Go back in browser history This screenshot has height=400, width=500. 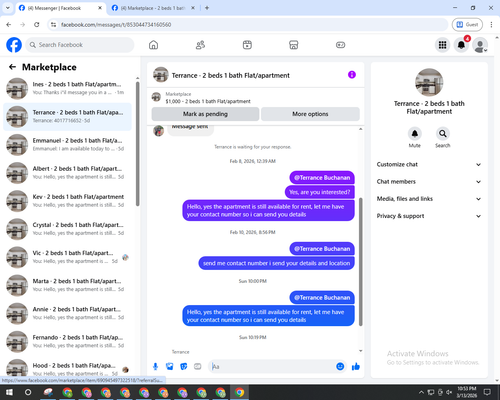[9, 24]
